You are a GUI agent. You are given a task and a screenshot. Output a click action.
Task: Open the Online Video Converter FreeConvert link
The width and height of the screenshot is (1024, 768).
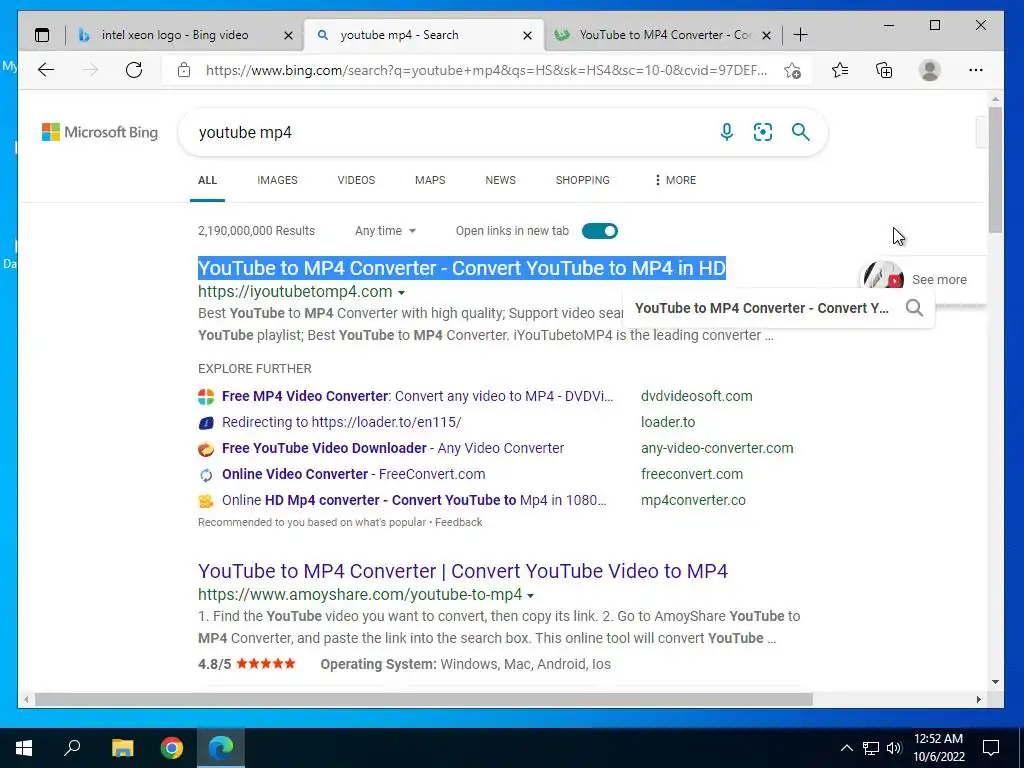point(353,475)
